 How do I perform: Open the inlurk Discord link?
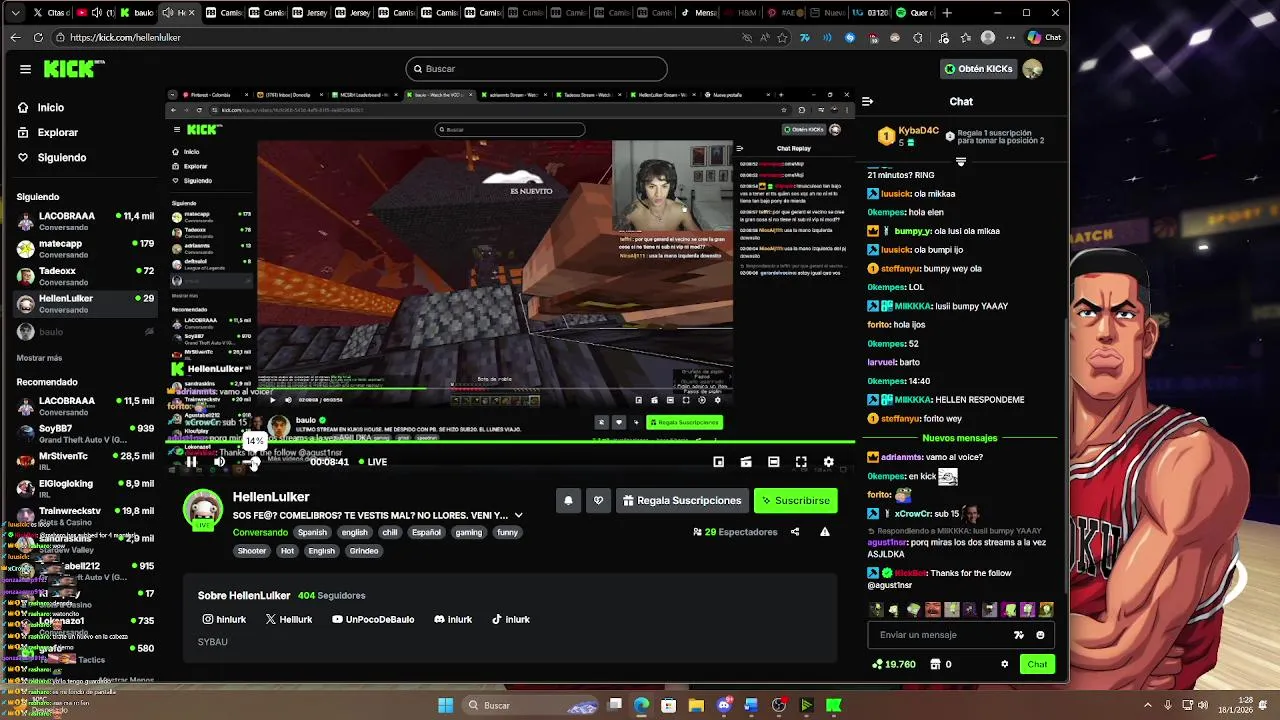pyautogui.click(x=453, y=619)
